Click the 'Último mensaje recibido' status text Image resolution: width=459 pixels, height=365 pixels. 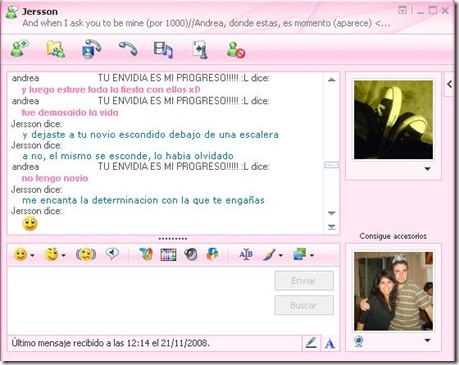point(111,343)
